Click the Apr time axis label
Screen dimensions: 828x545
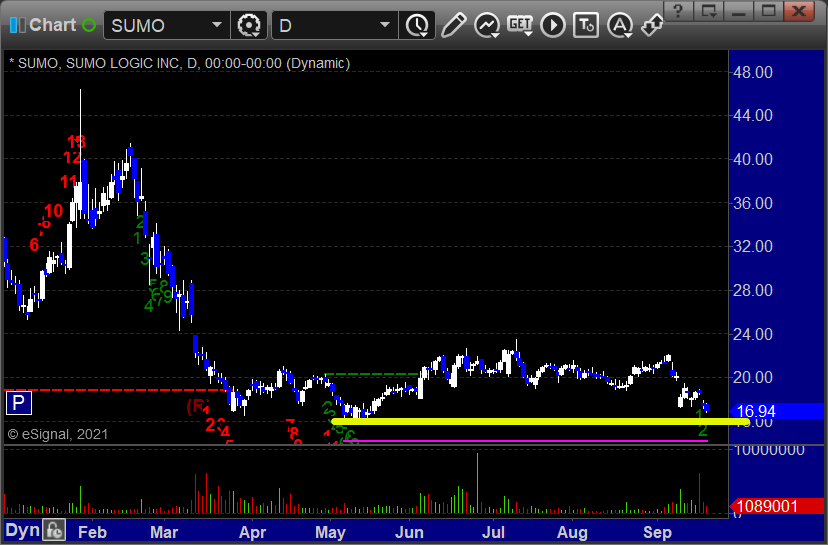tap(252, 532)
